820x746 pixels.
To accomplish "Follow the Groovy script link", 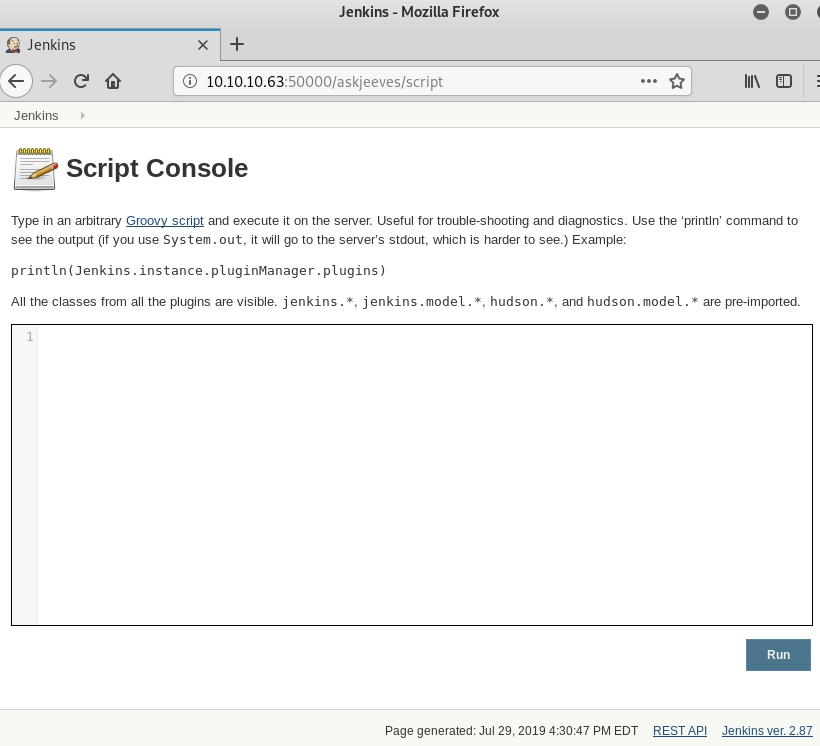I will coord(165,221).
